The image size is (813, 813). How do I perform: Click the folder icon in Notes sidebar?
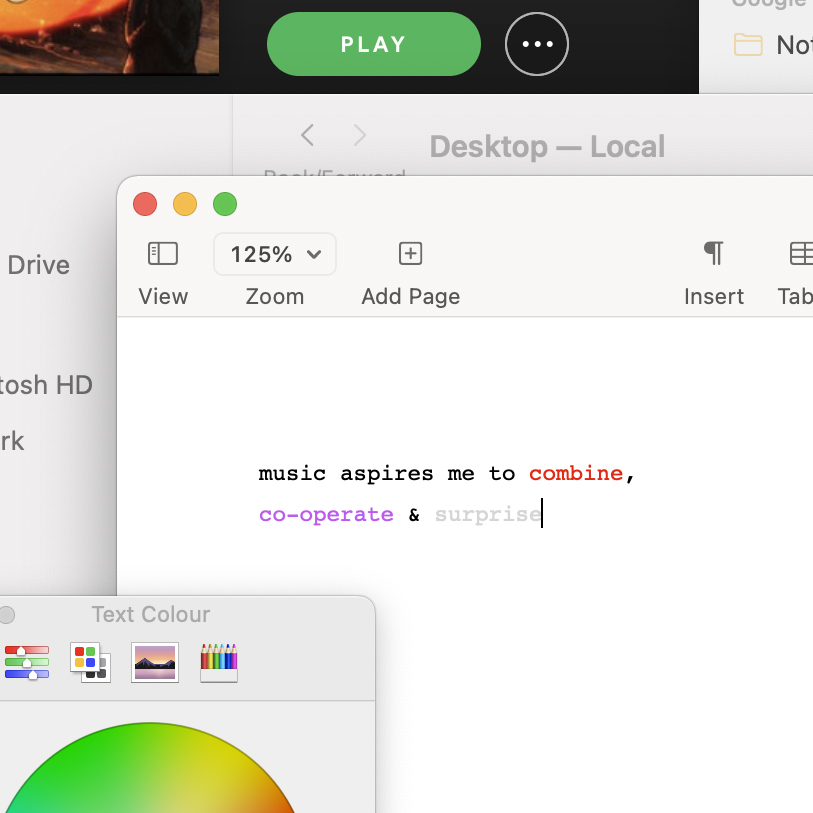click(x=747, y=44)
